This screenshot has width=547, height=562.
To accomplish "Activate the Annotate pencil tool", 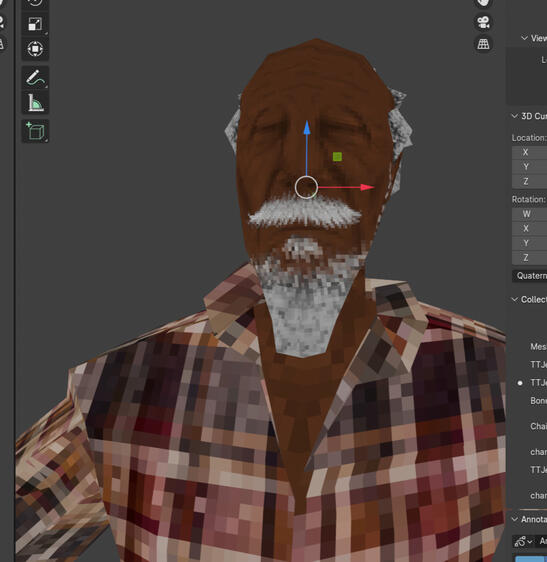I will coord(35,77).
